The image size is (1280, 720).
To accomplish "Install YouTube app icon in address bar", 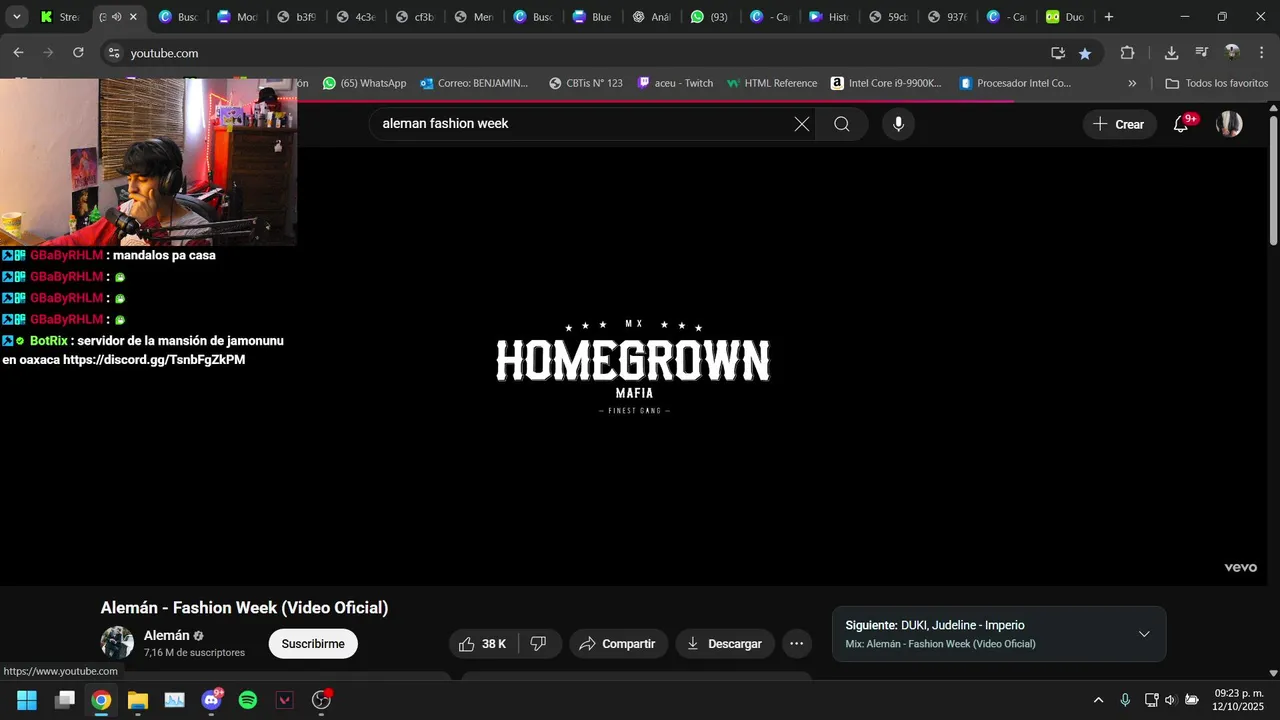I will pyautogui.click(x=1058, y=53).
